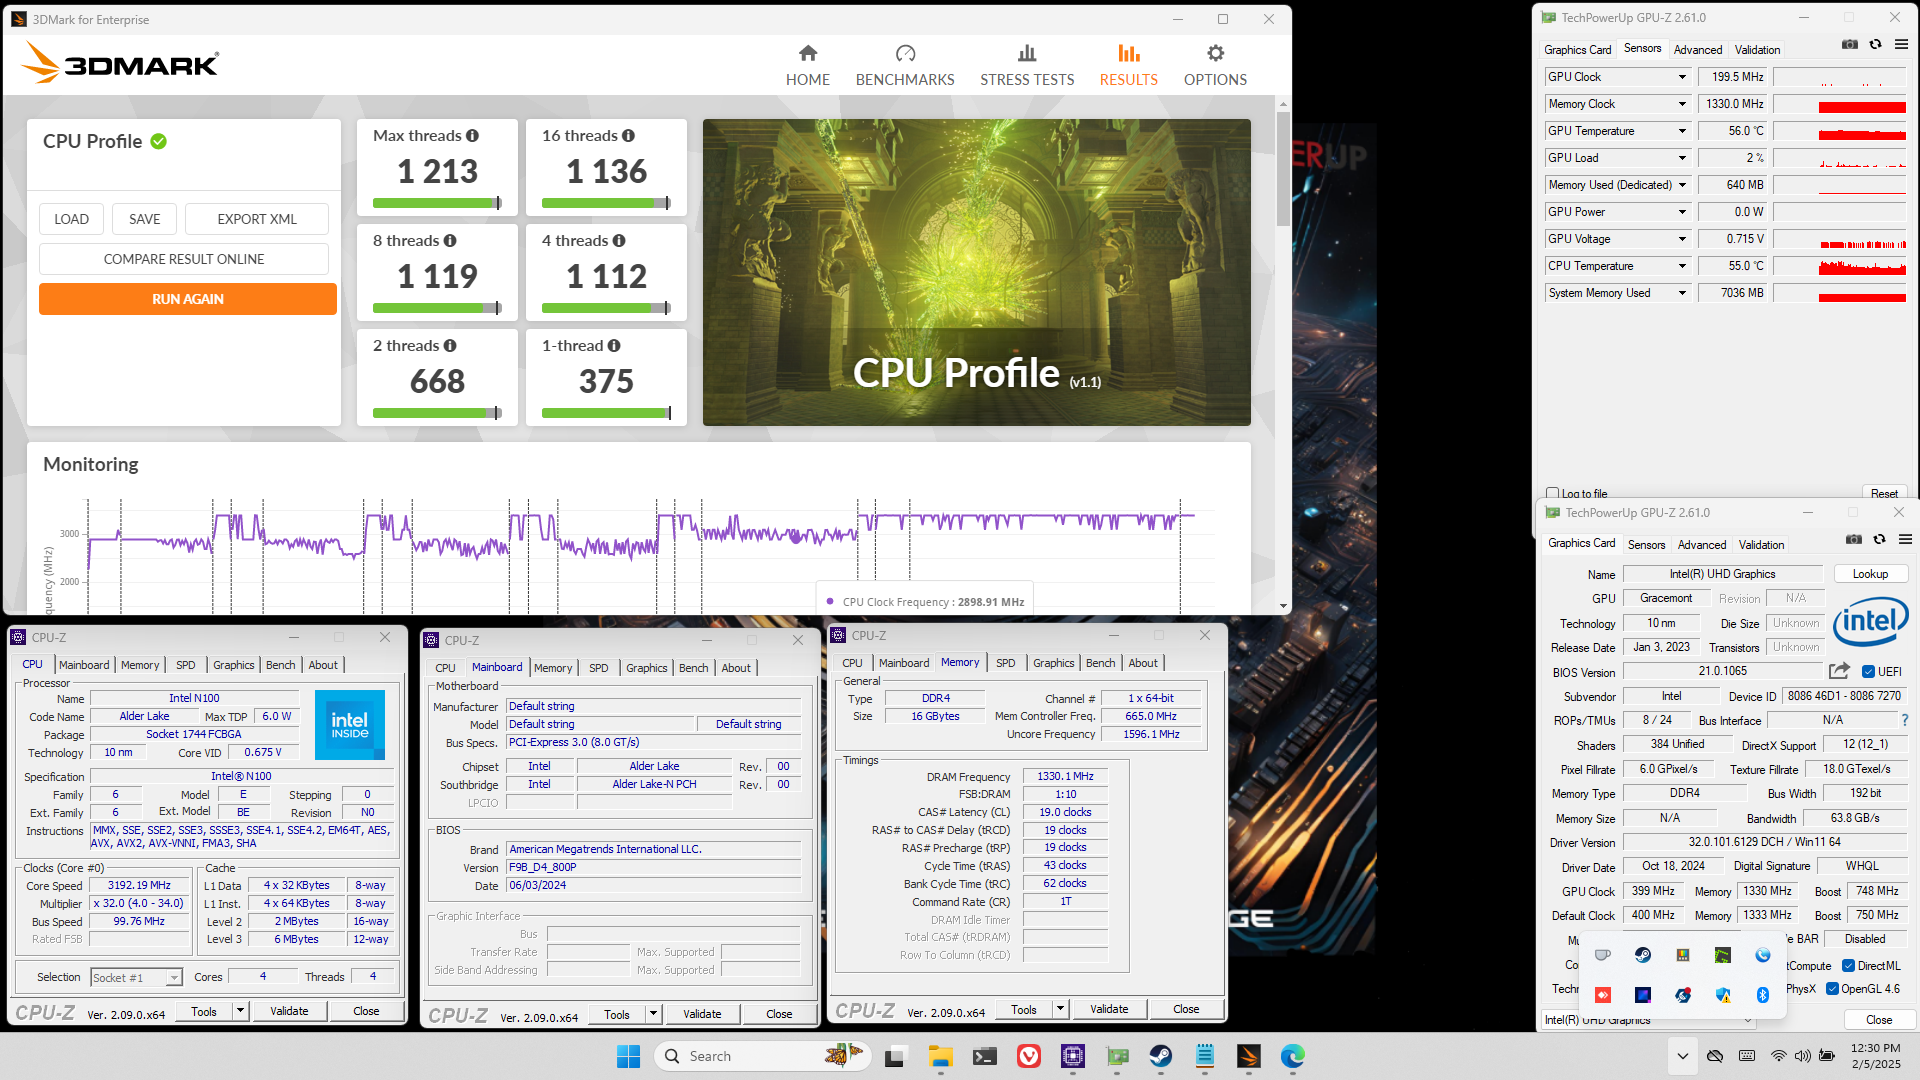Click refresh icon in GPU-Z Sensors window
This screenshot has width=1920, height=1080.
[1876, 45]
